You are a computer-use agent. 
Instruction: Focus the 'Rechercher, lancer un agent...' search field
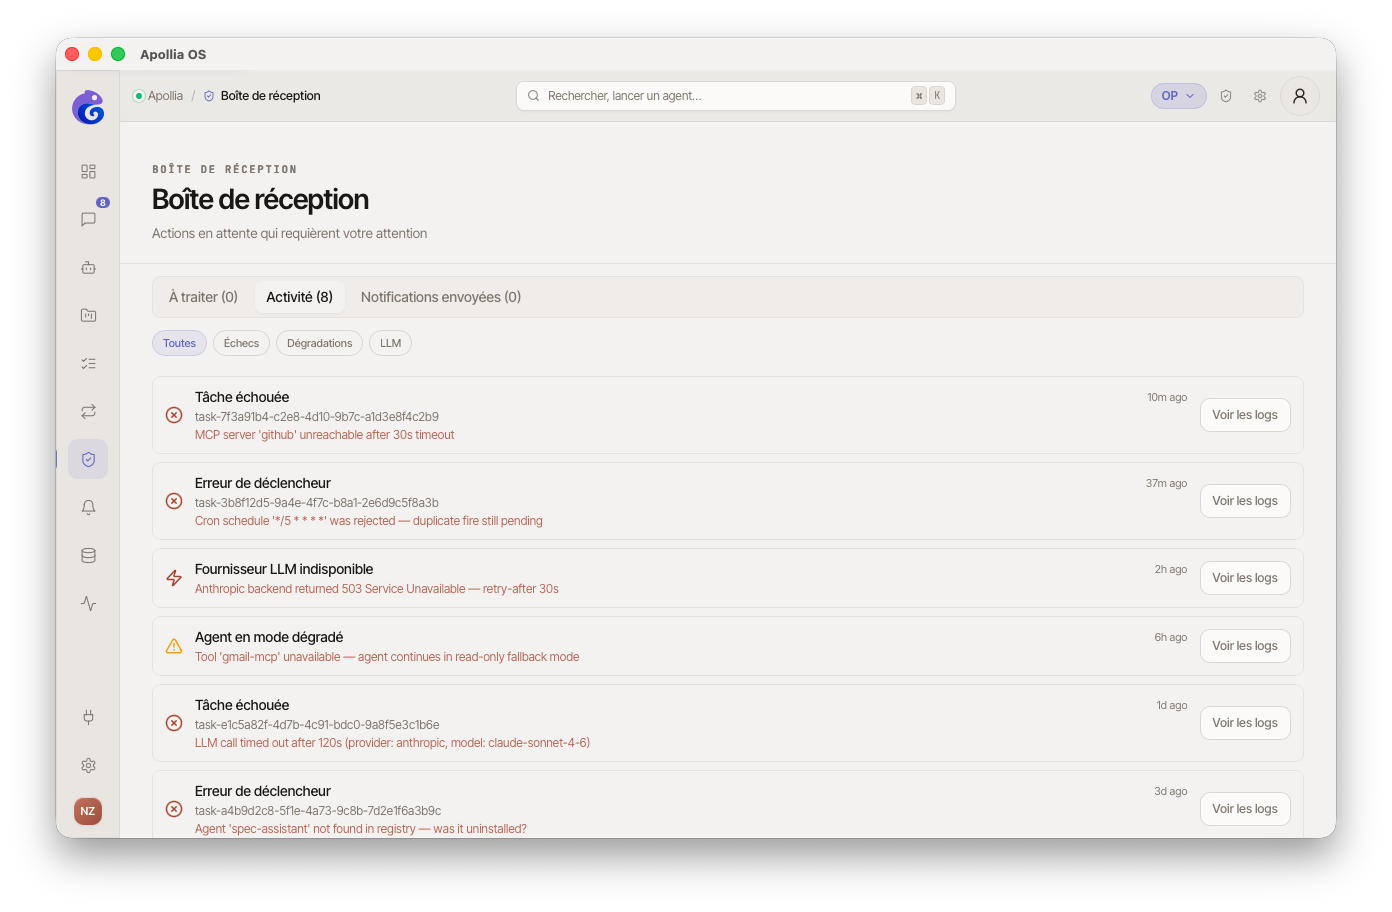tap(736, 96)
